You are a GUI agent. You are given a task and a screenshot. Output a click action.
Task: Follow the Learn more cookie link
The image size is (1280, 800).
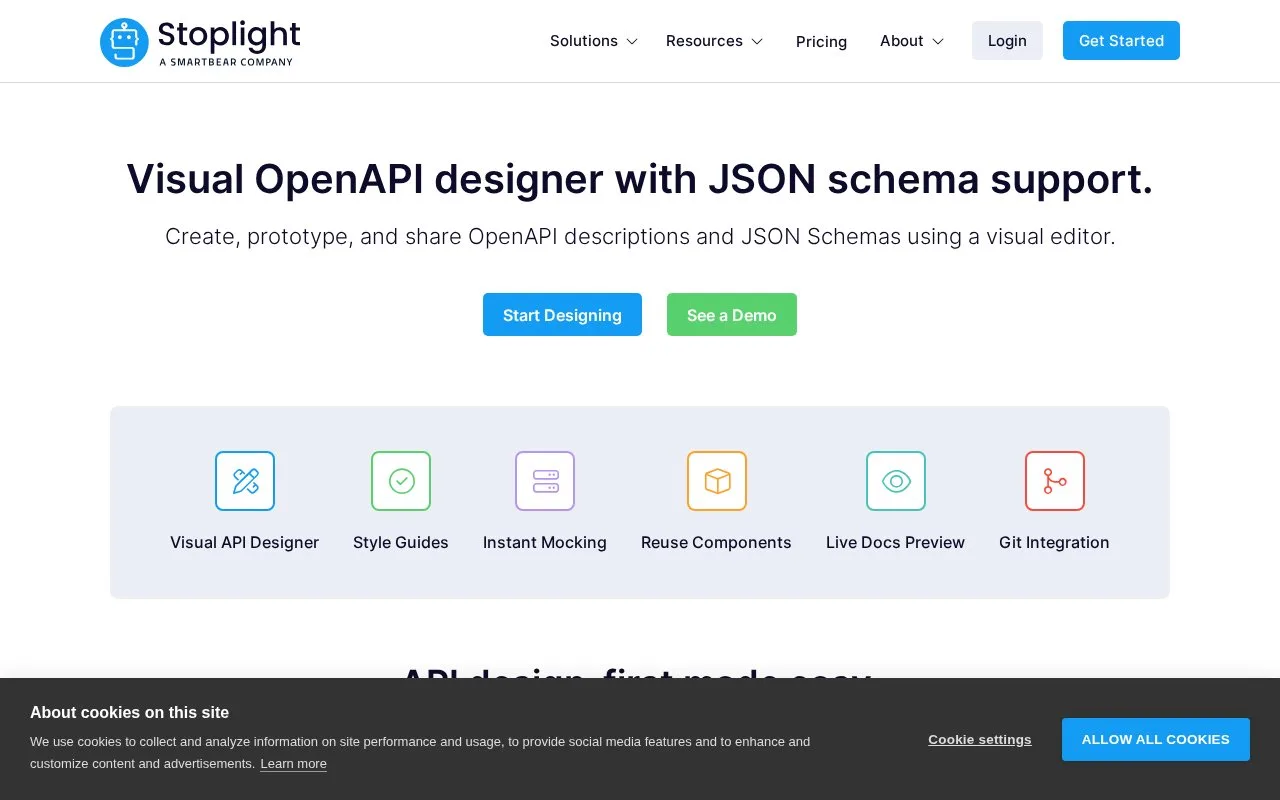point(293,764)
